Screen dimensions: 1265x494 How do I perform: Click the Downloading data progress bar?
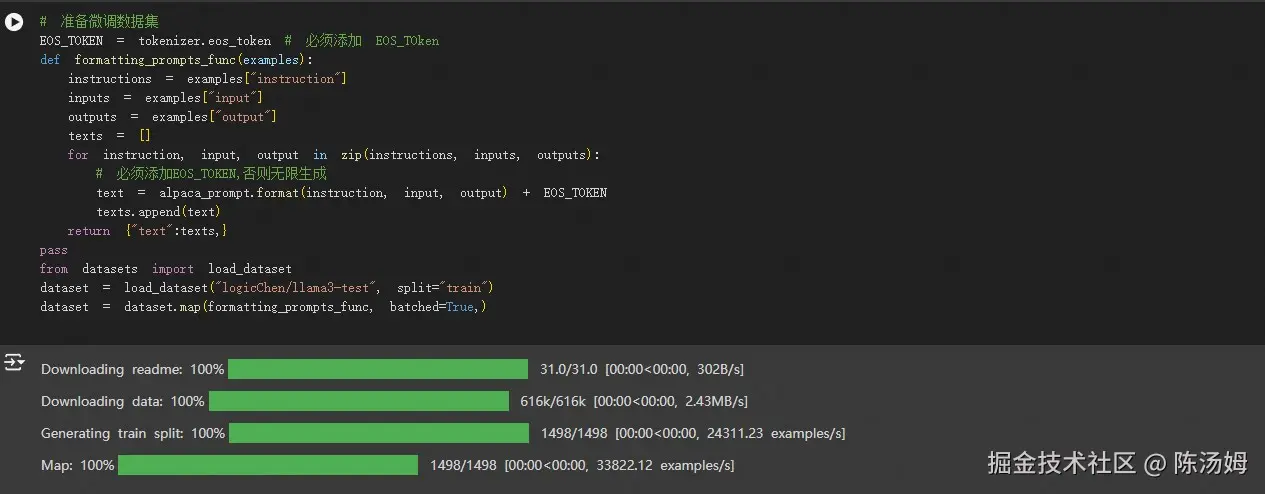click(358, 401)
